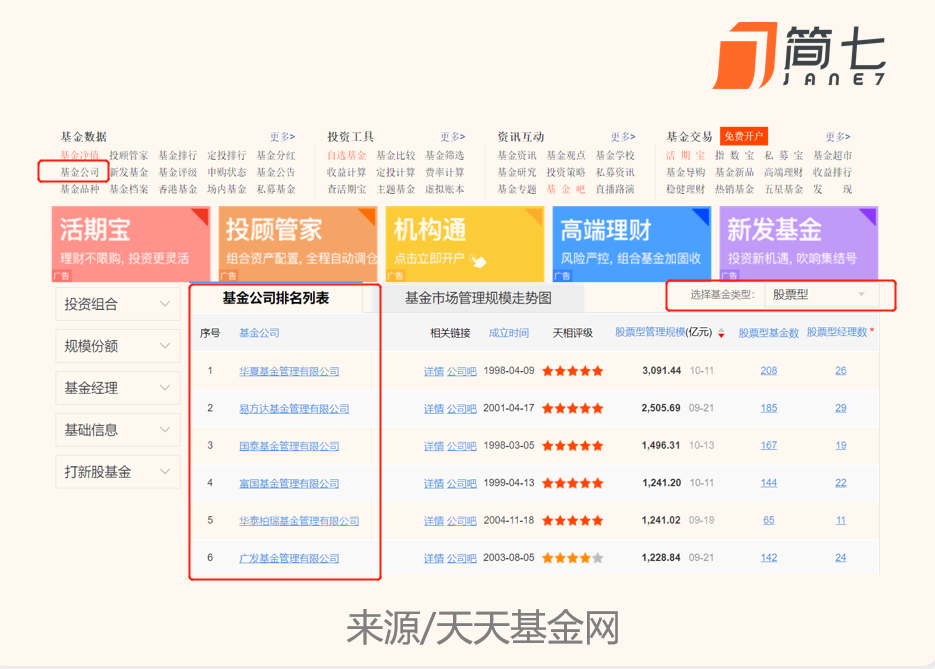Open the 新发基金 purple banner
The height and width of the screenshot is (669, 935).
pos(798,244)
